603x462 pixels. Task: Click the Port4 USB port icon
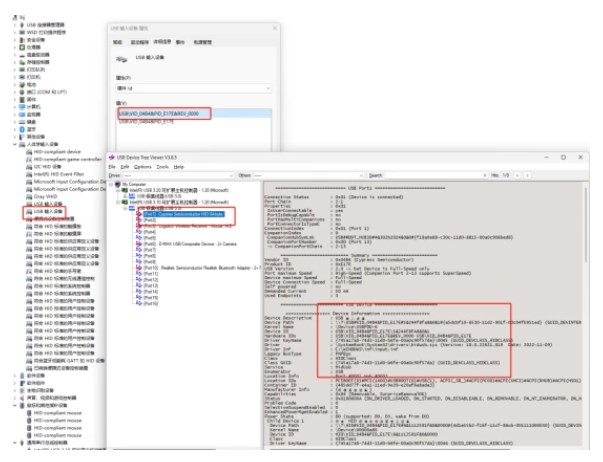point(139,232)
